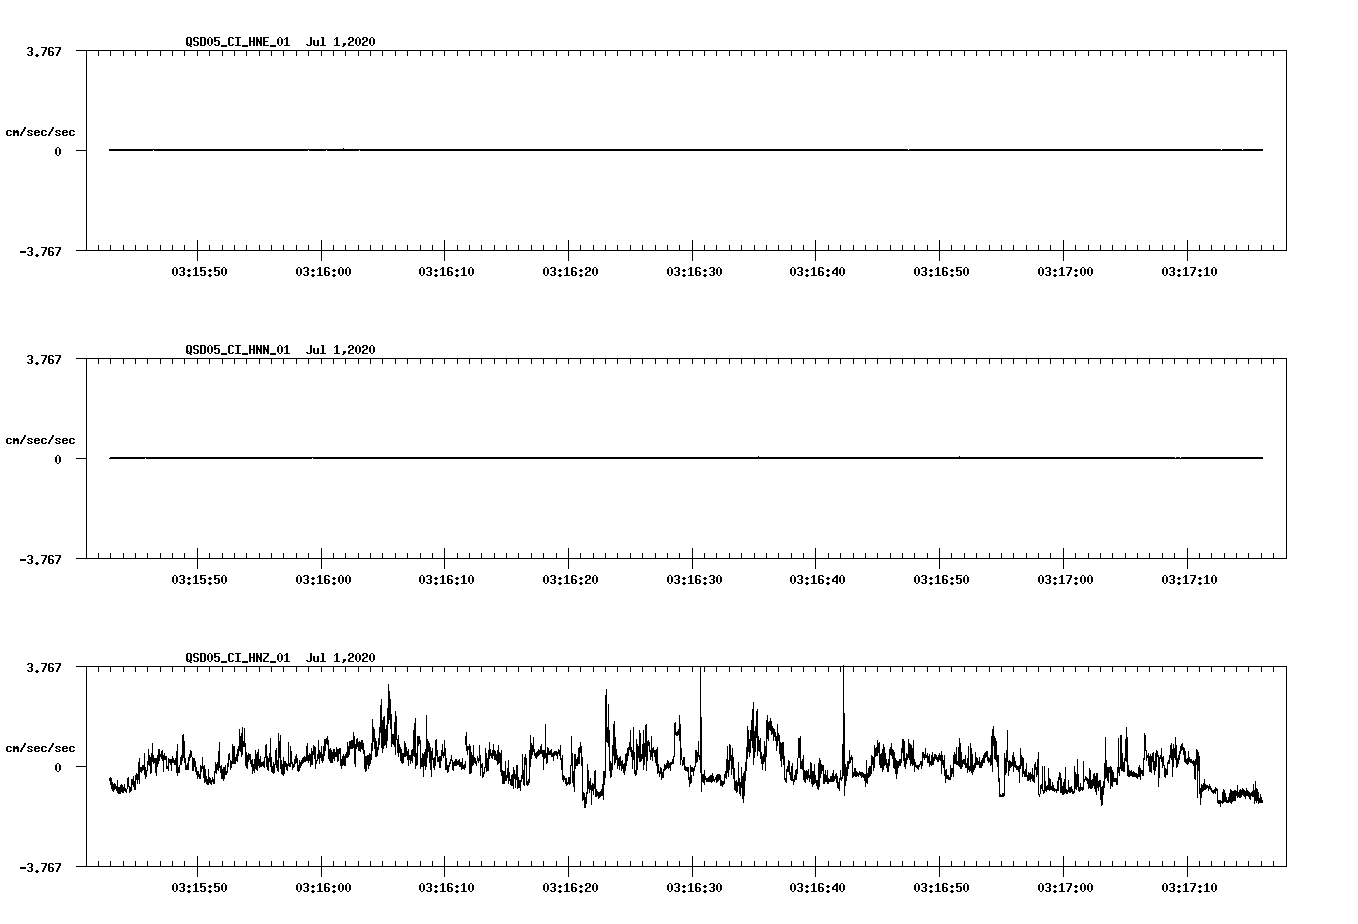Click 03:16:00 time label under HNN plot
This screenshot has width=1358, height=924.
(322, 580)
